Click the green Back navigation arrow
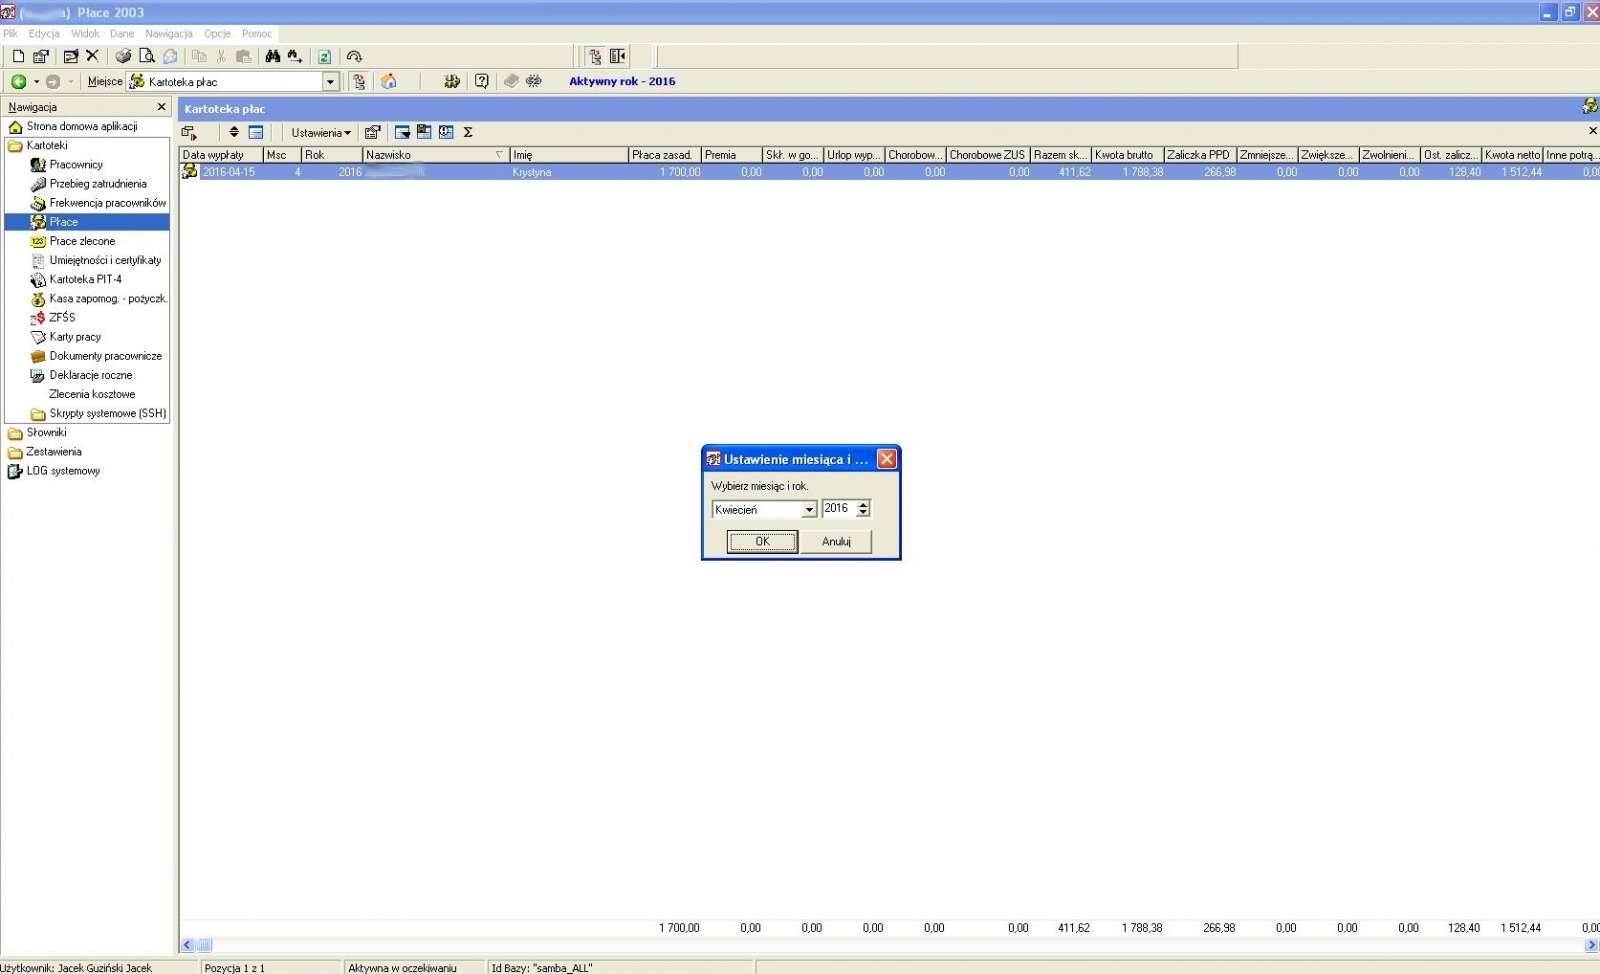Viewport: 1600px width, 974px height. click(x=18, y=82)
